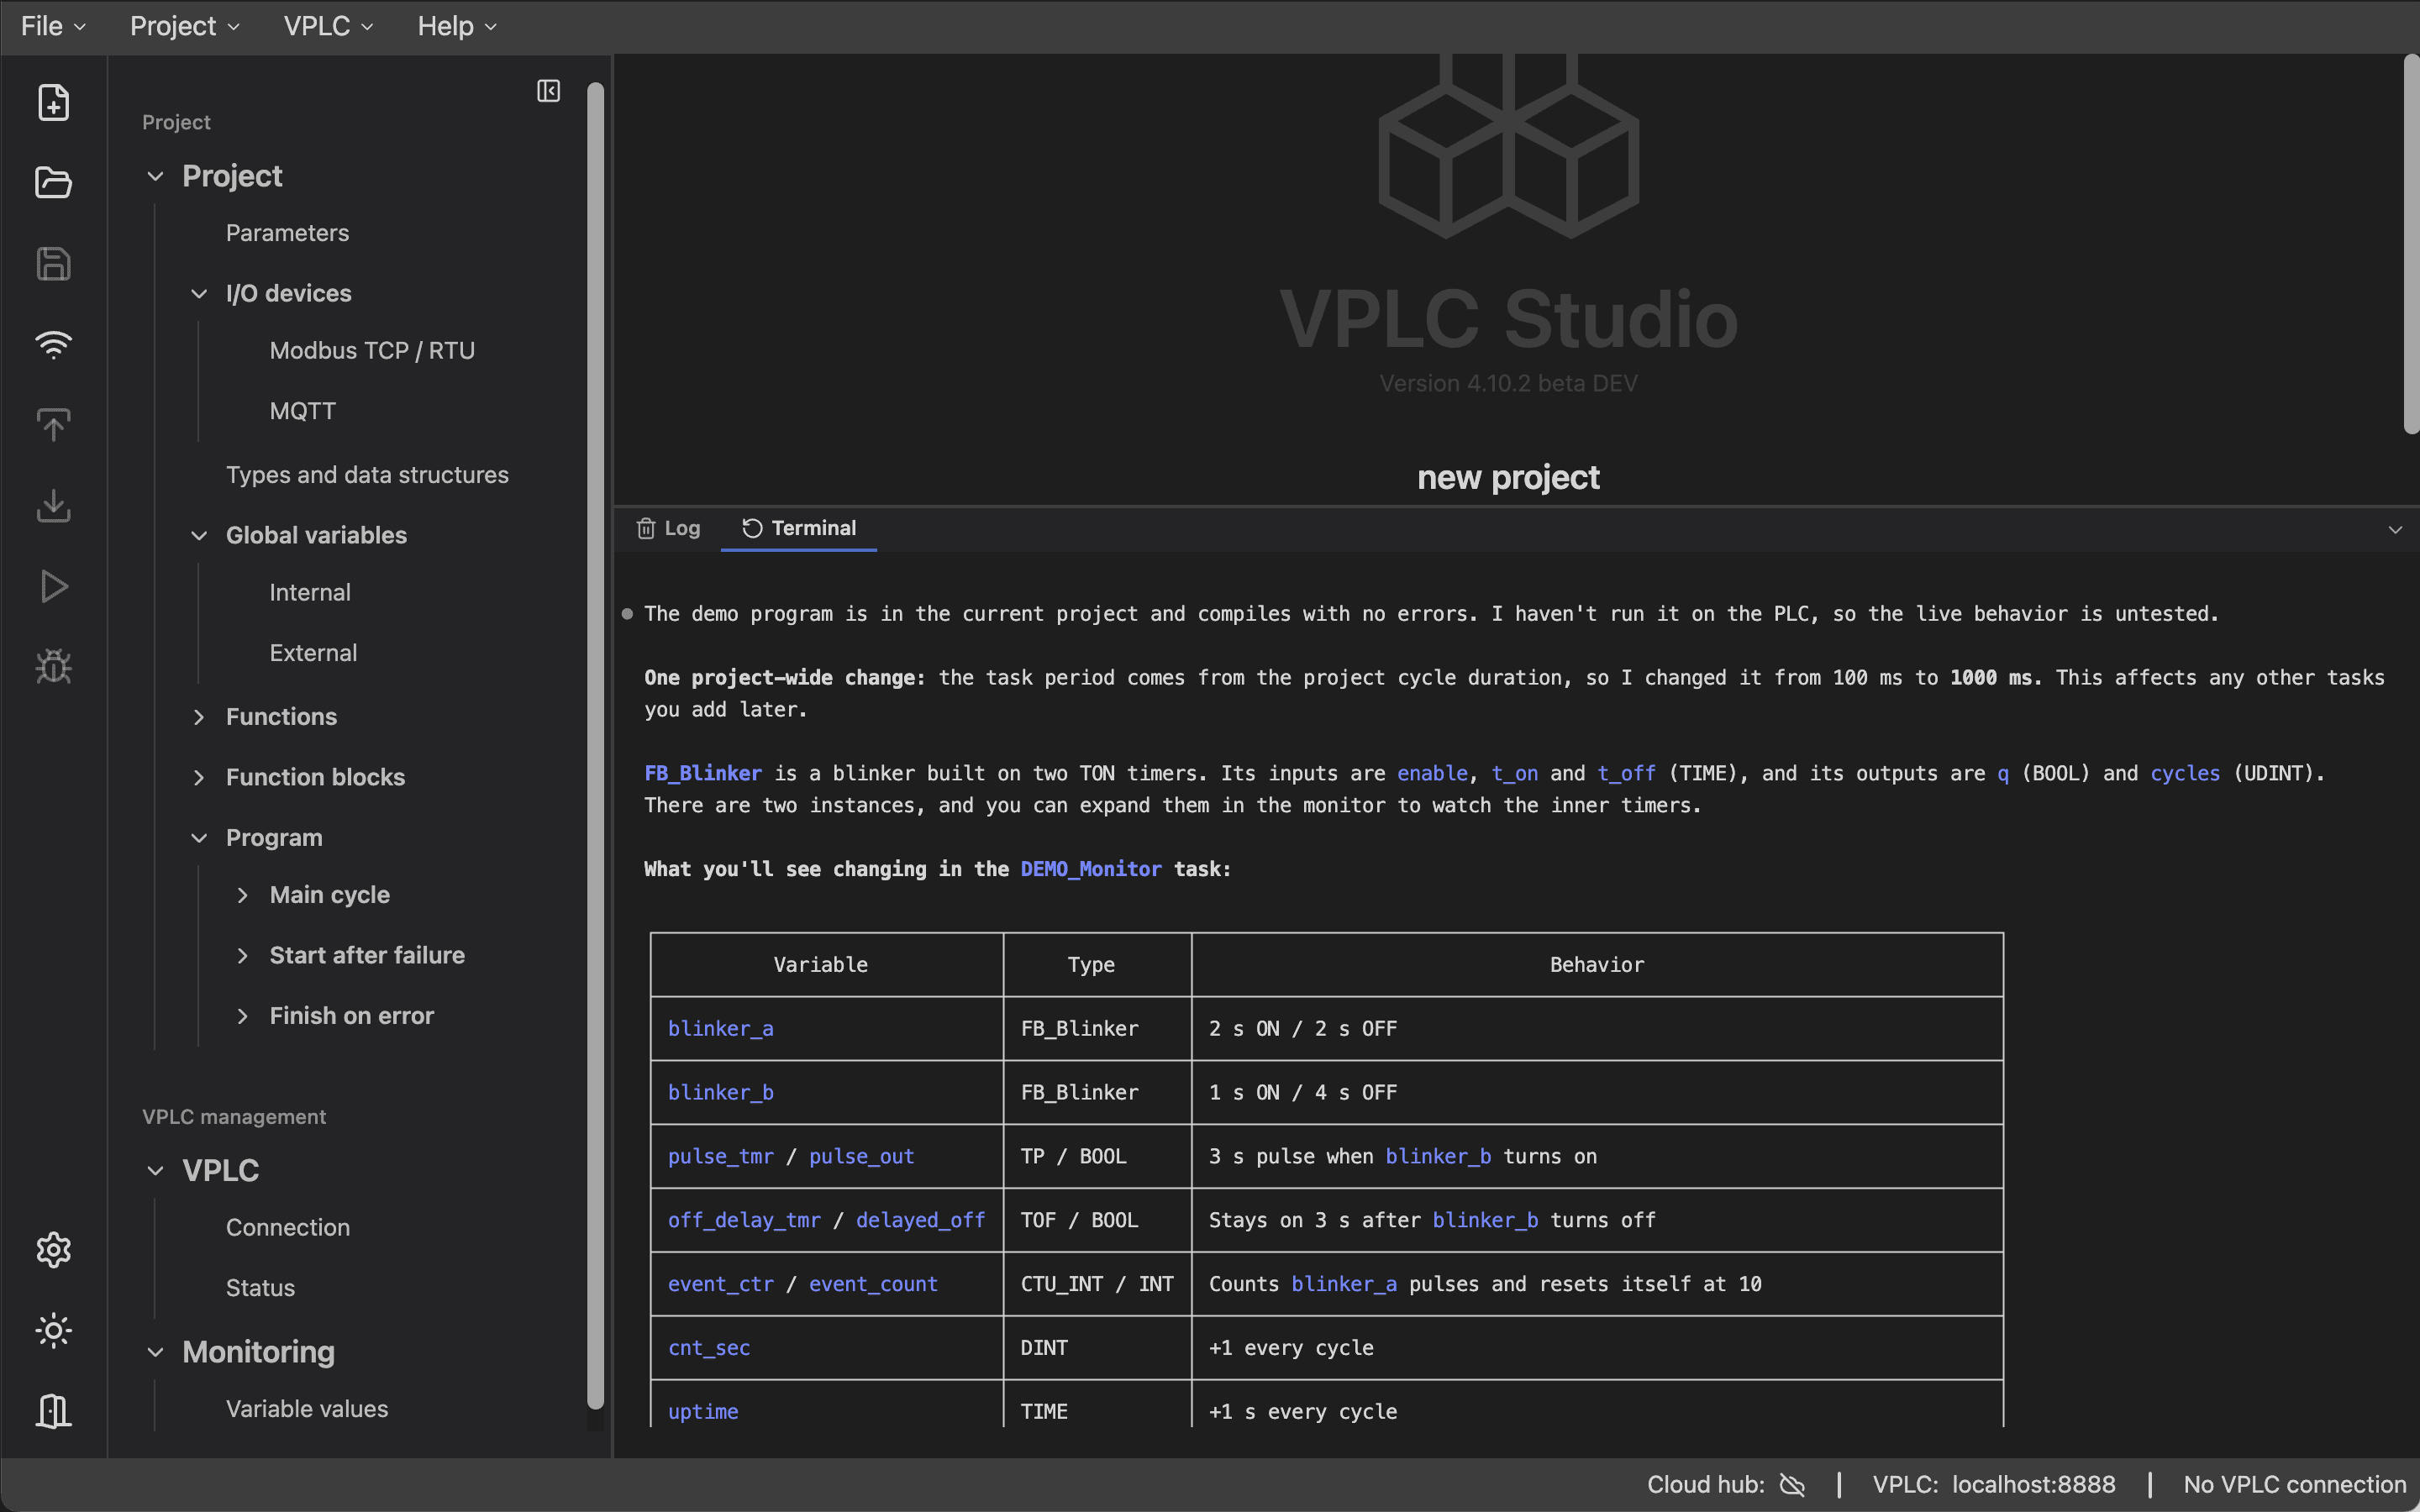The width and height of the screenshot is (2420, 1512).
Task: Expand the Functions node
Action: pos(199,717)
